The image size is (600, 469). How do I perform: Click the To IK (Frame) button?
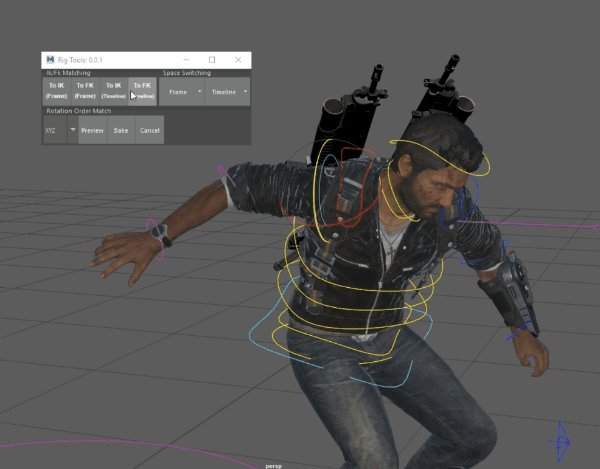[57, 91]
